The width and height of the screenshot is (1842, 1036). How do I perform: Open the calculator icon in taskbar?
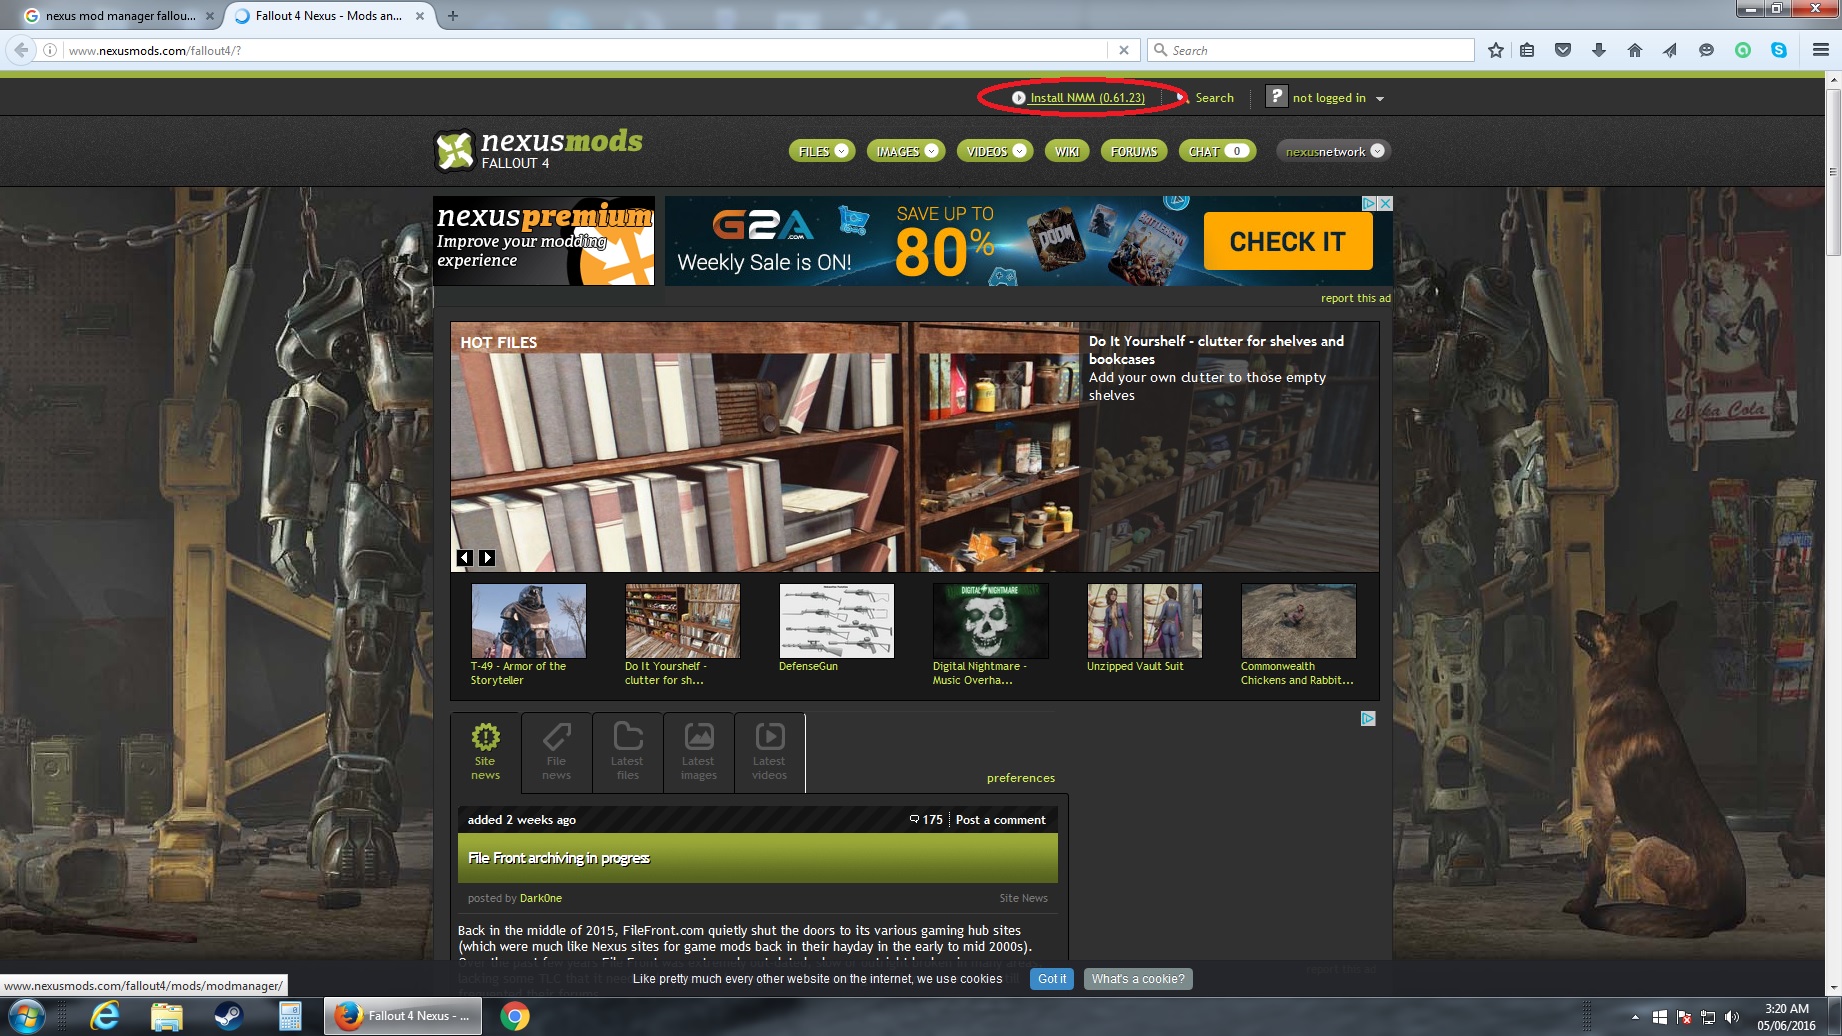pyautogui.click(x=290, y=1017)
